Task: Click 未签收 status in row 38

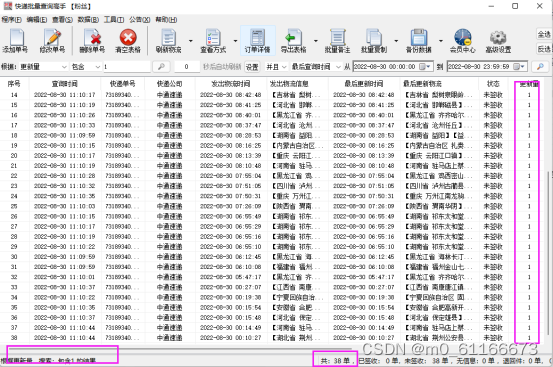Action: tap(493, 338)
